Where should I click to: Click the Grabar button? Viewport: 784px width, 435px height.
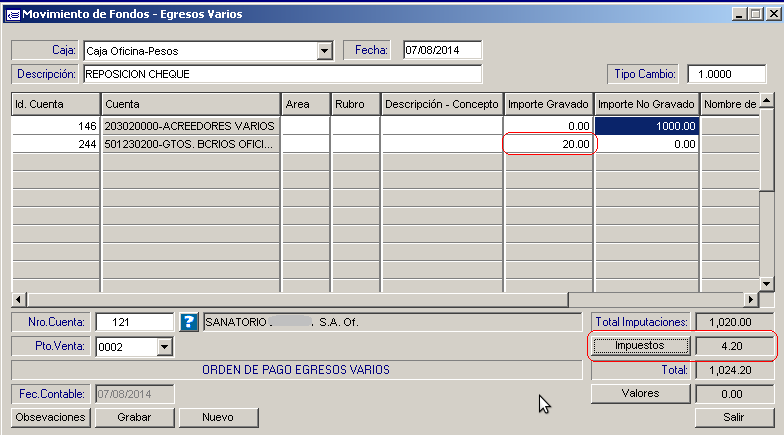tap(134, 418)
